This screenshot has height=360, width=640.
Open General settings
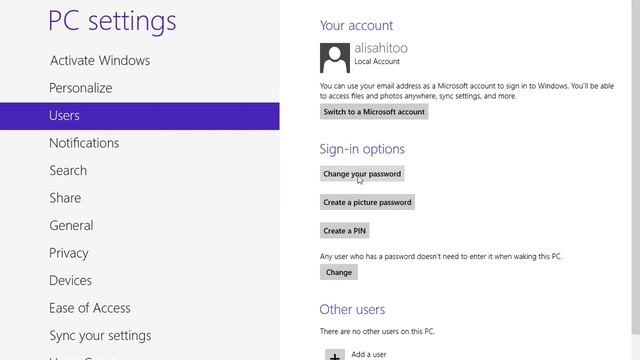71,226
